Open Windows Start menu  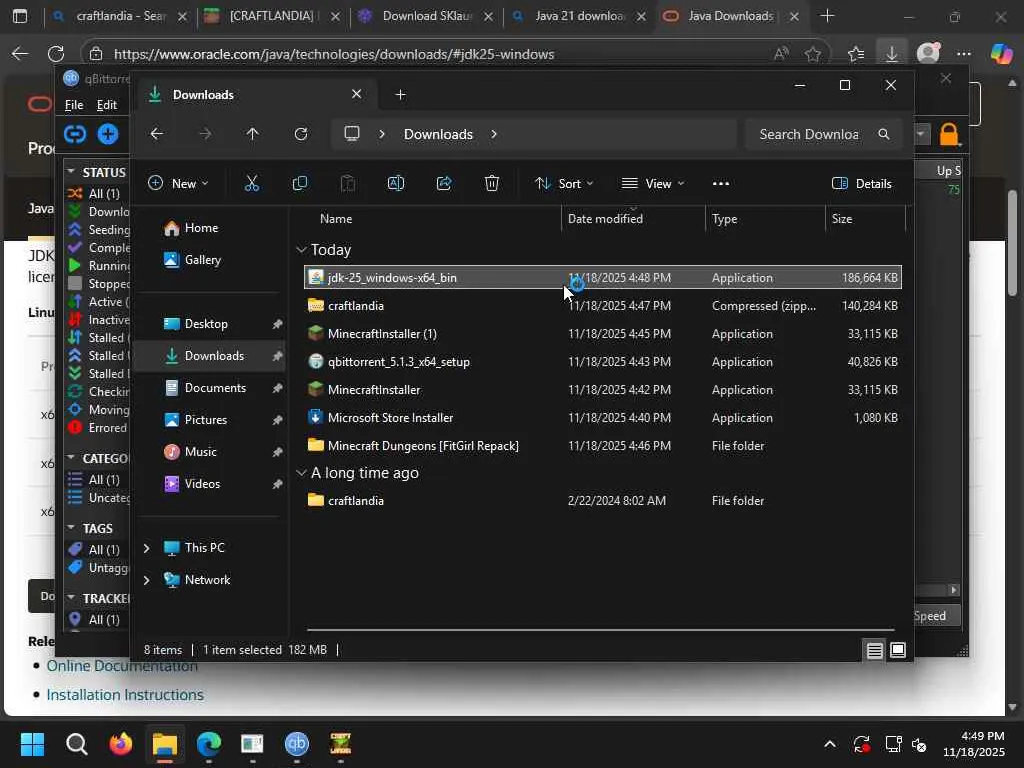pyautogui.click(x=32, y=744)
